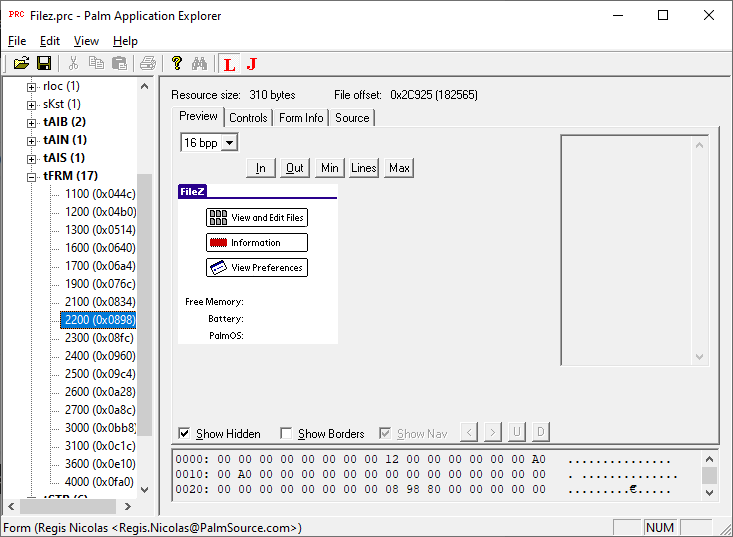Screen dimensions: 733x537
Task: Click the Open file toolbar icon
Action: (x=21, y=64)
